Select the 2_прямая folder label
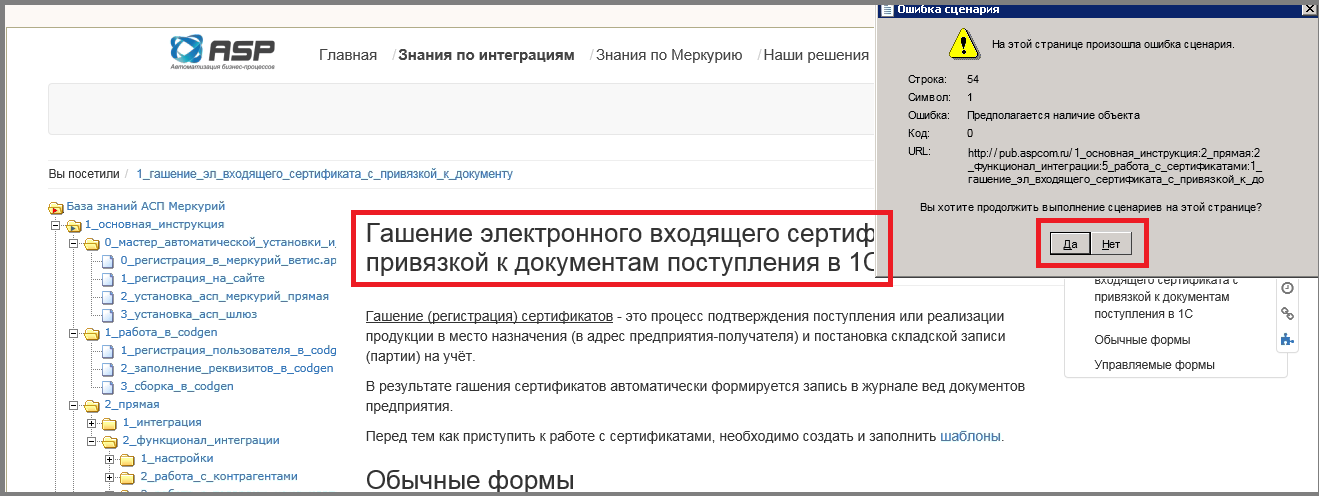 click(x=131, y=405)
